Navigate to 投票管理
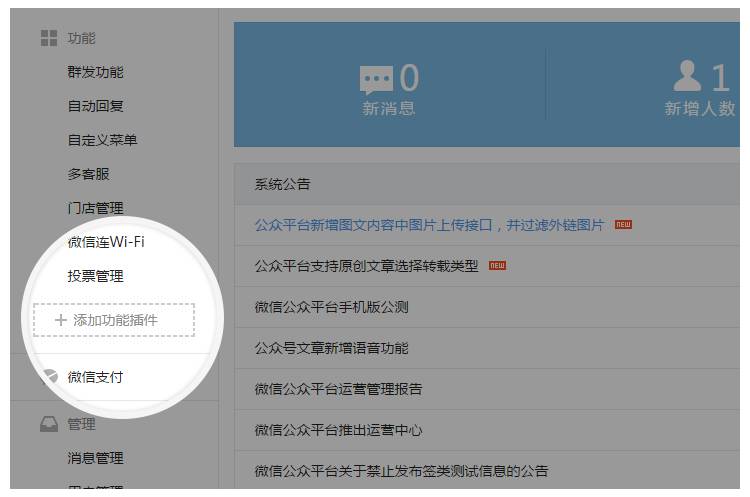Viewport: 750px width, 497px height. click(x=96, y=276)
